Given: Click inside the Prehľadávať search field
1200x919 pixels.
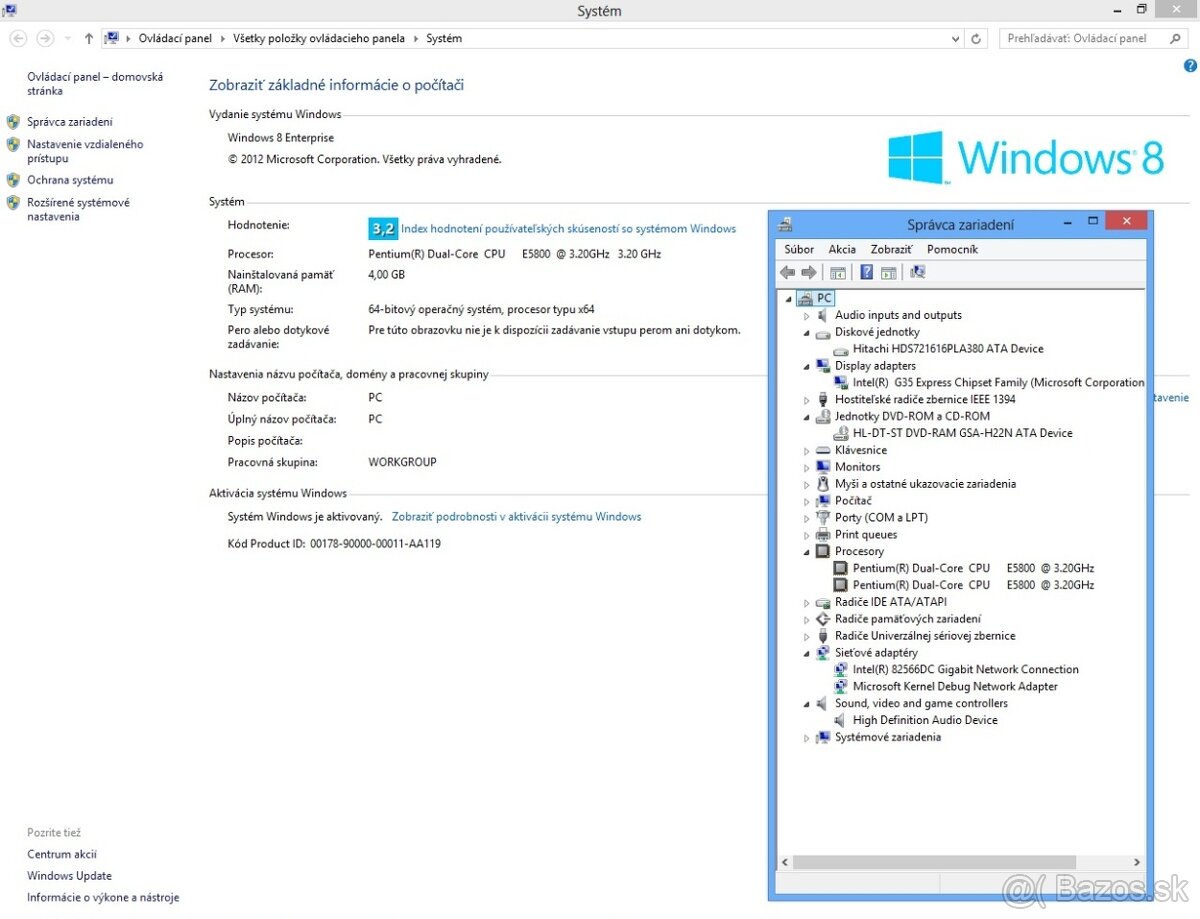Looking at the screenshot, I should (x=1080, y=37).
